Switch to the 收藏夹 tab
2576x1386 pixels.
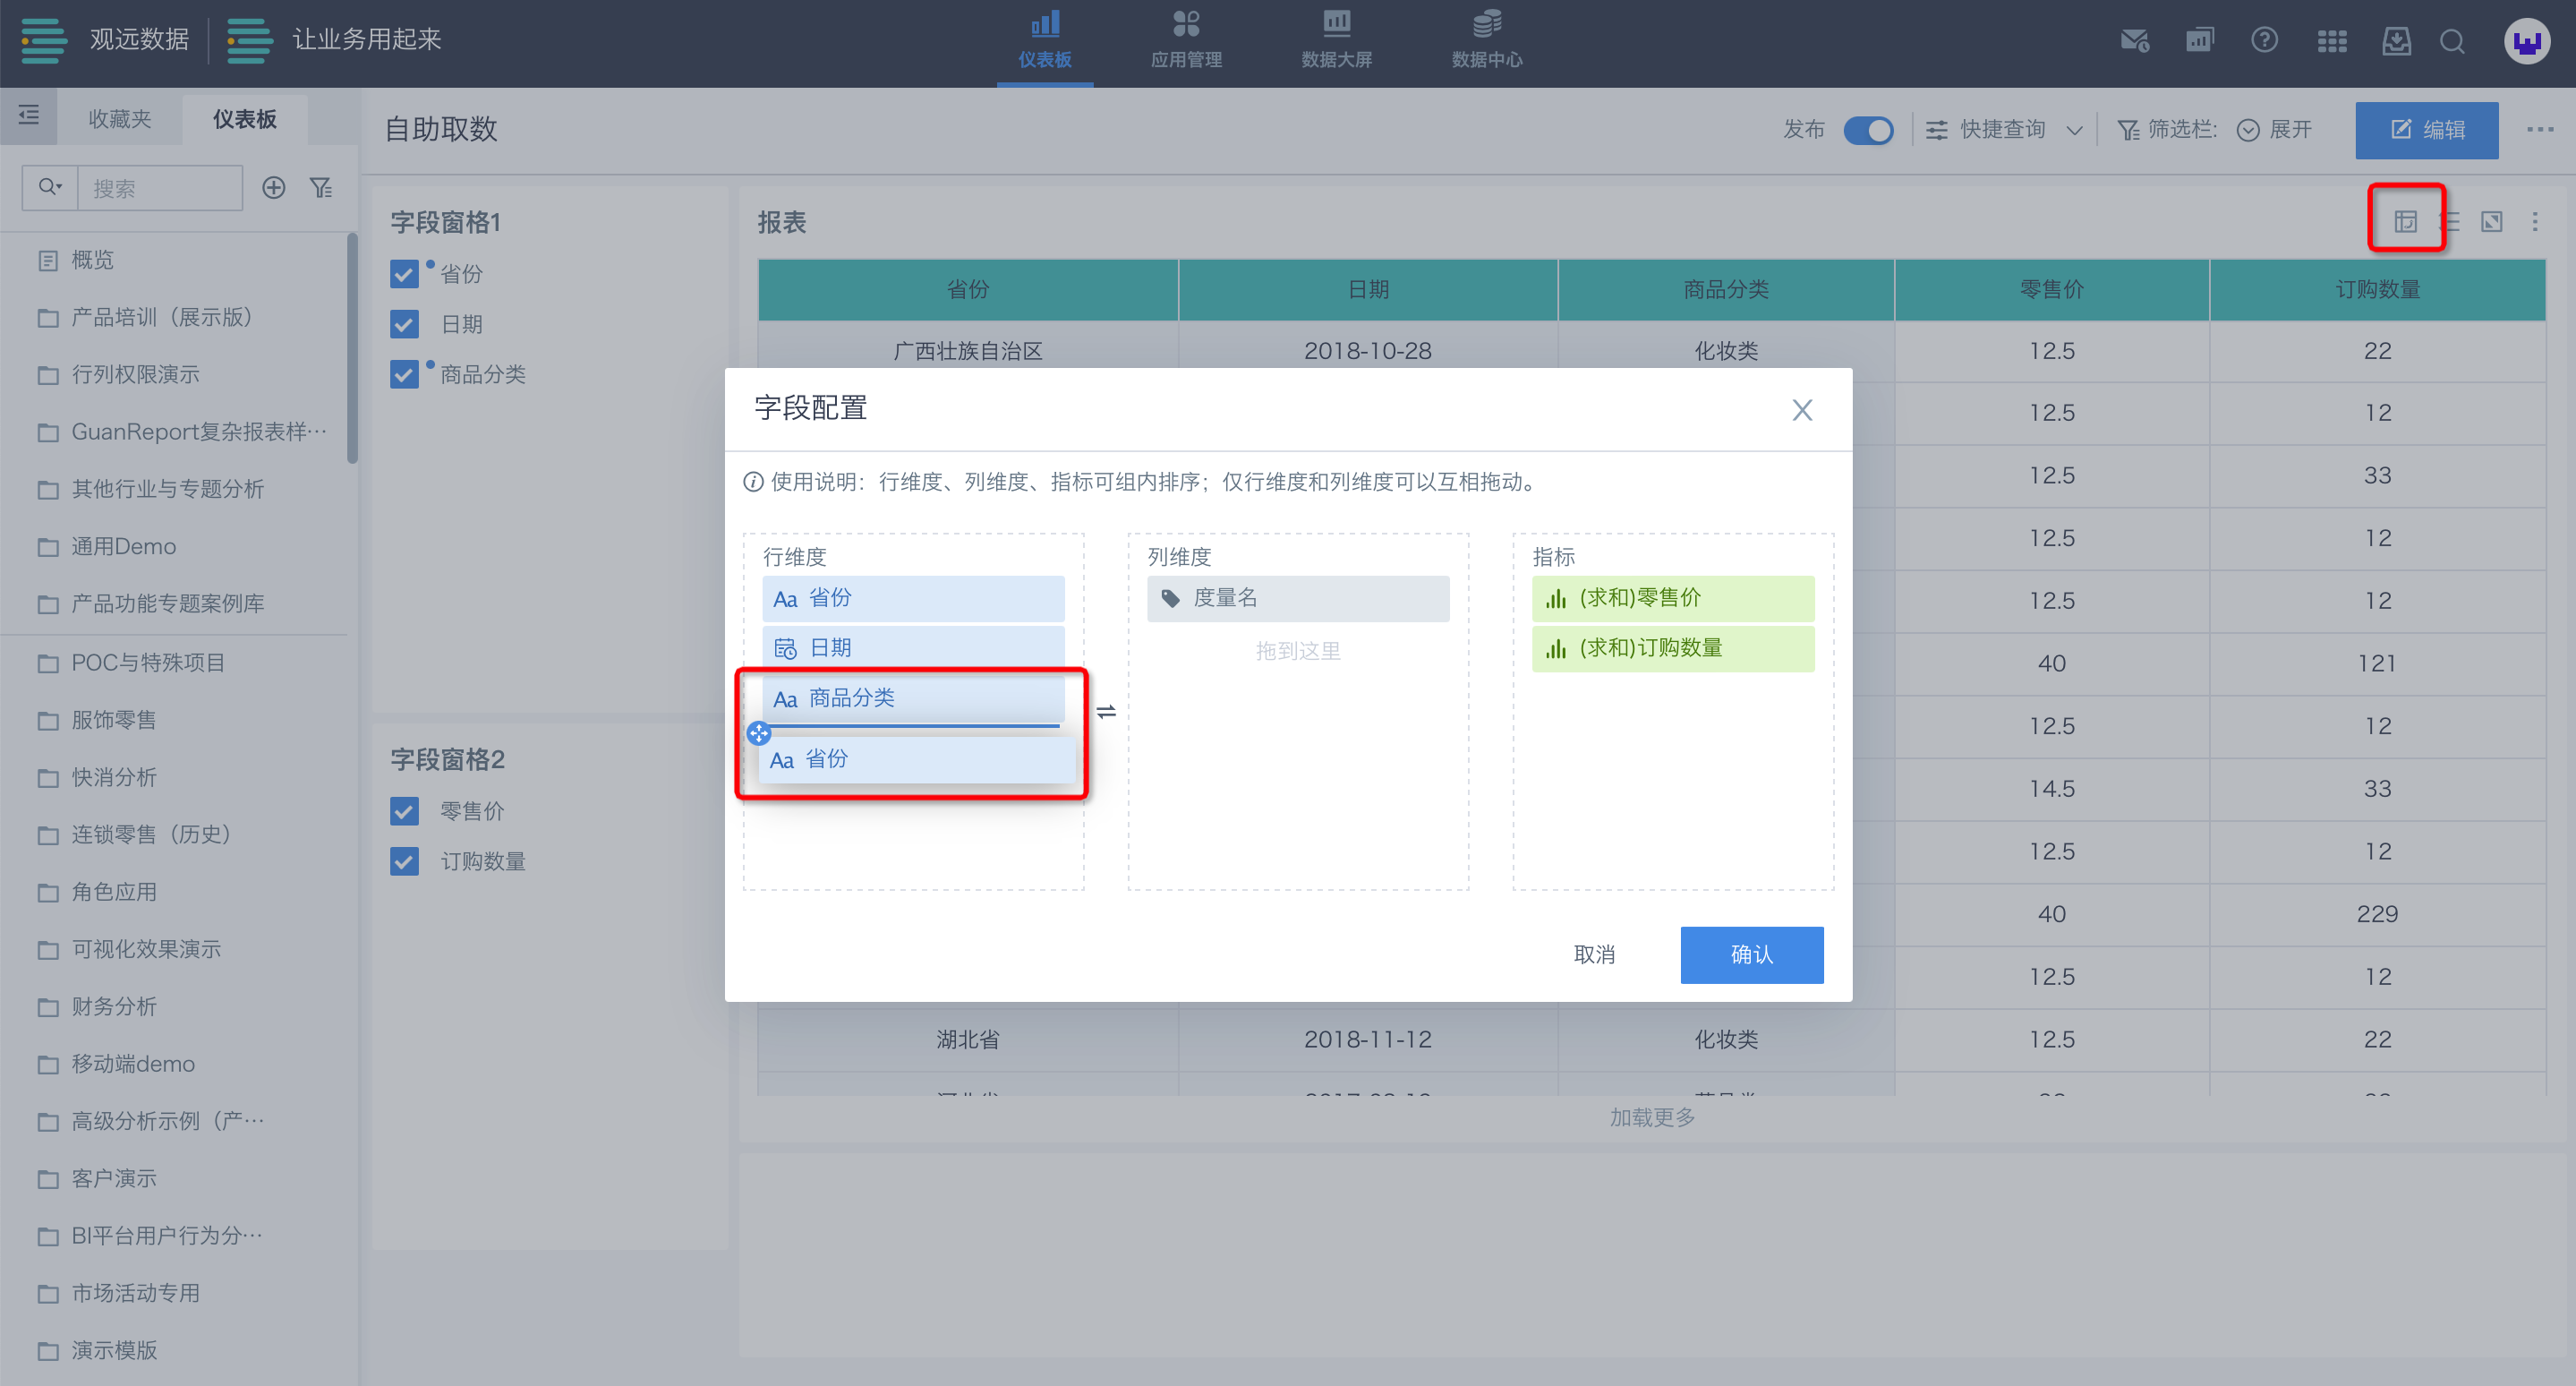pos(120,119)
